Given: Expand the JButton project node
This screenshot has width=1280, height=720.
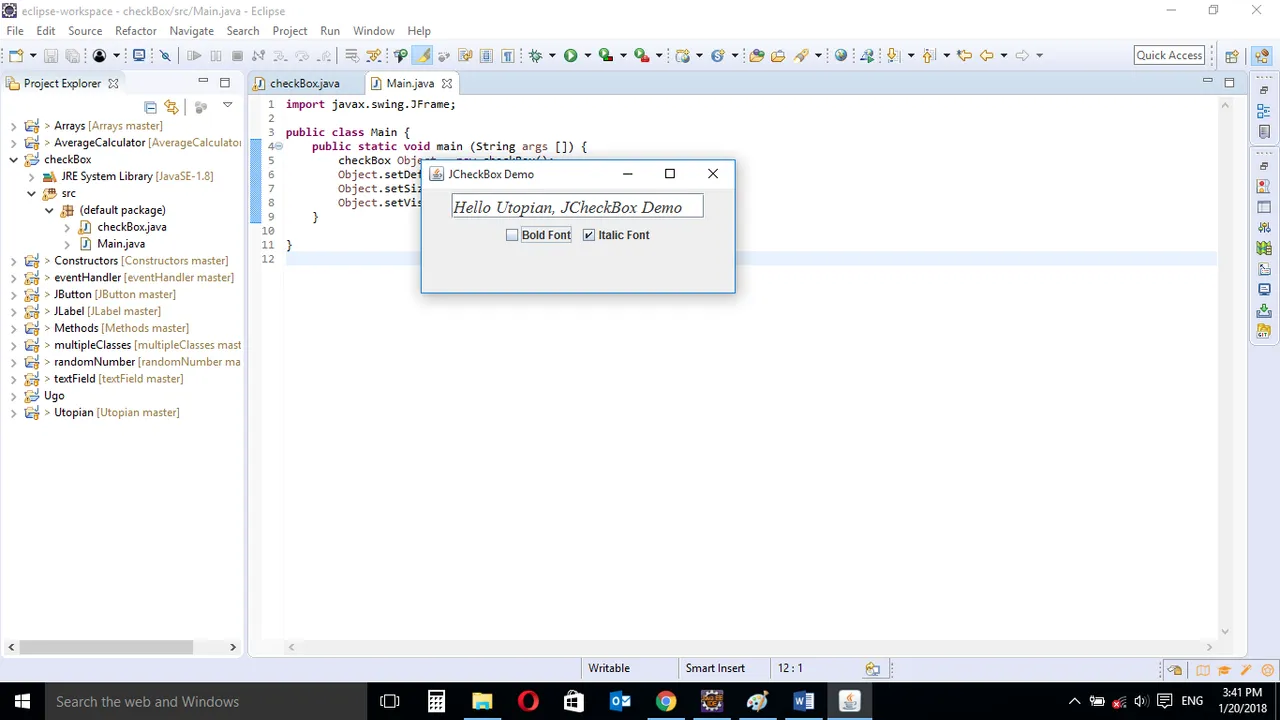Looking at the screenshot, I should (14, 295).
